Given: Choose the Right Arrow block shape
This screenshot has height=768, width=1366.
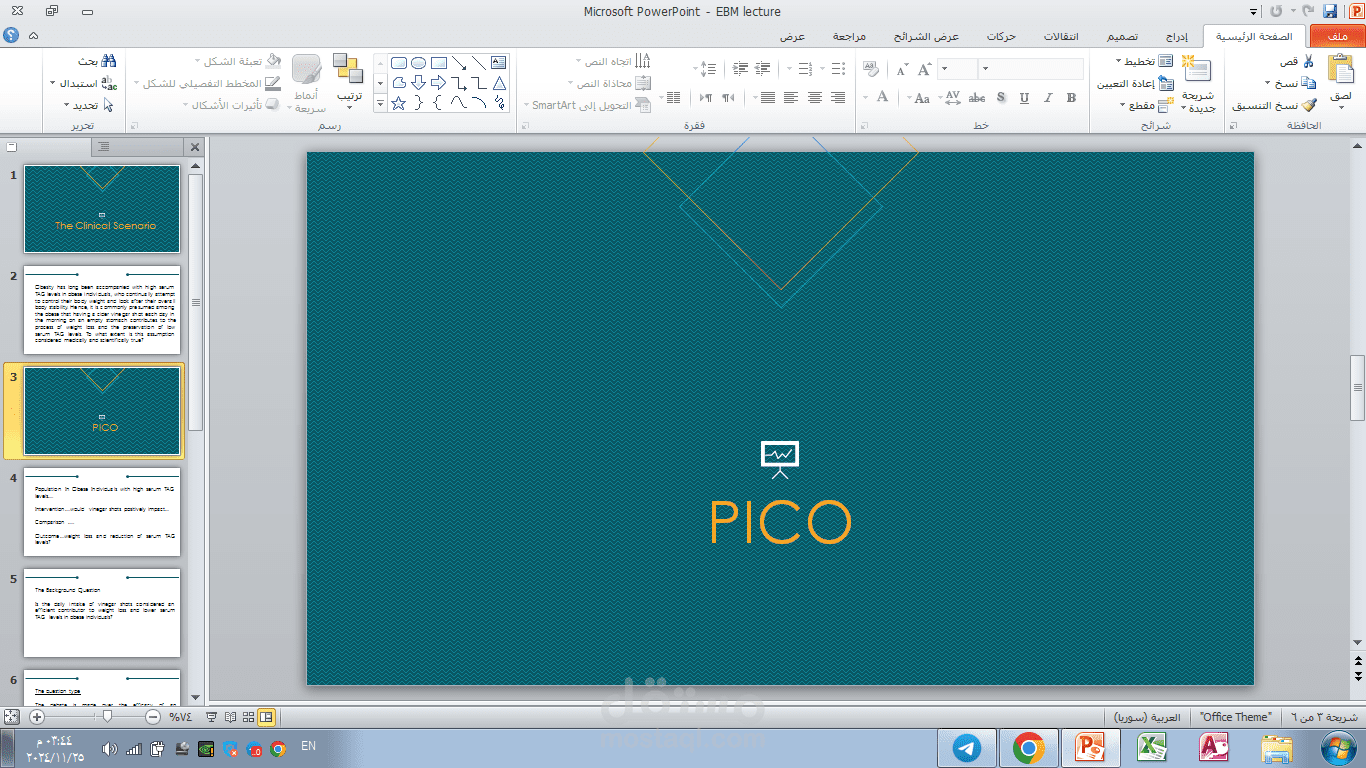Looking at the screenshot, I should tap(439, 83).
